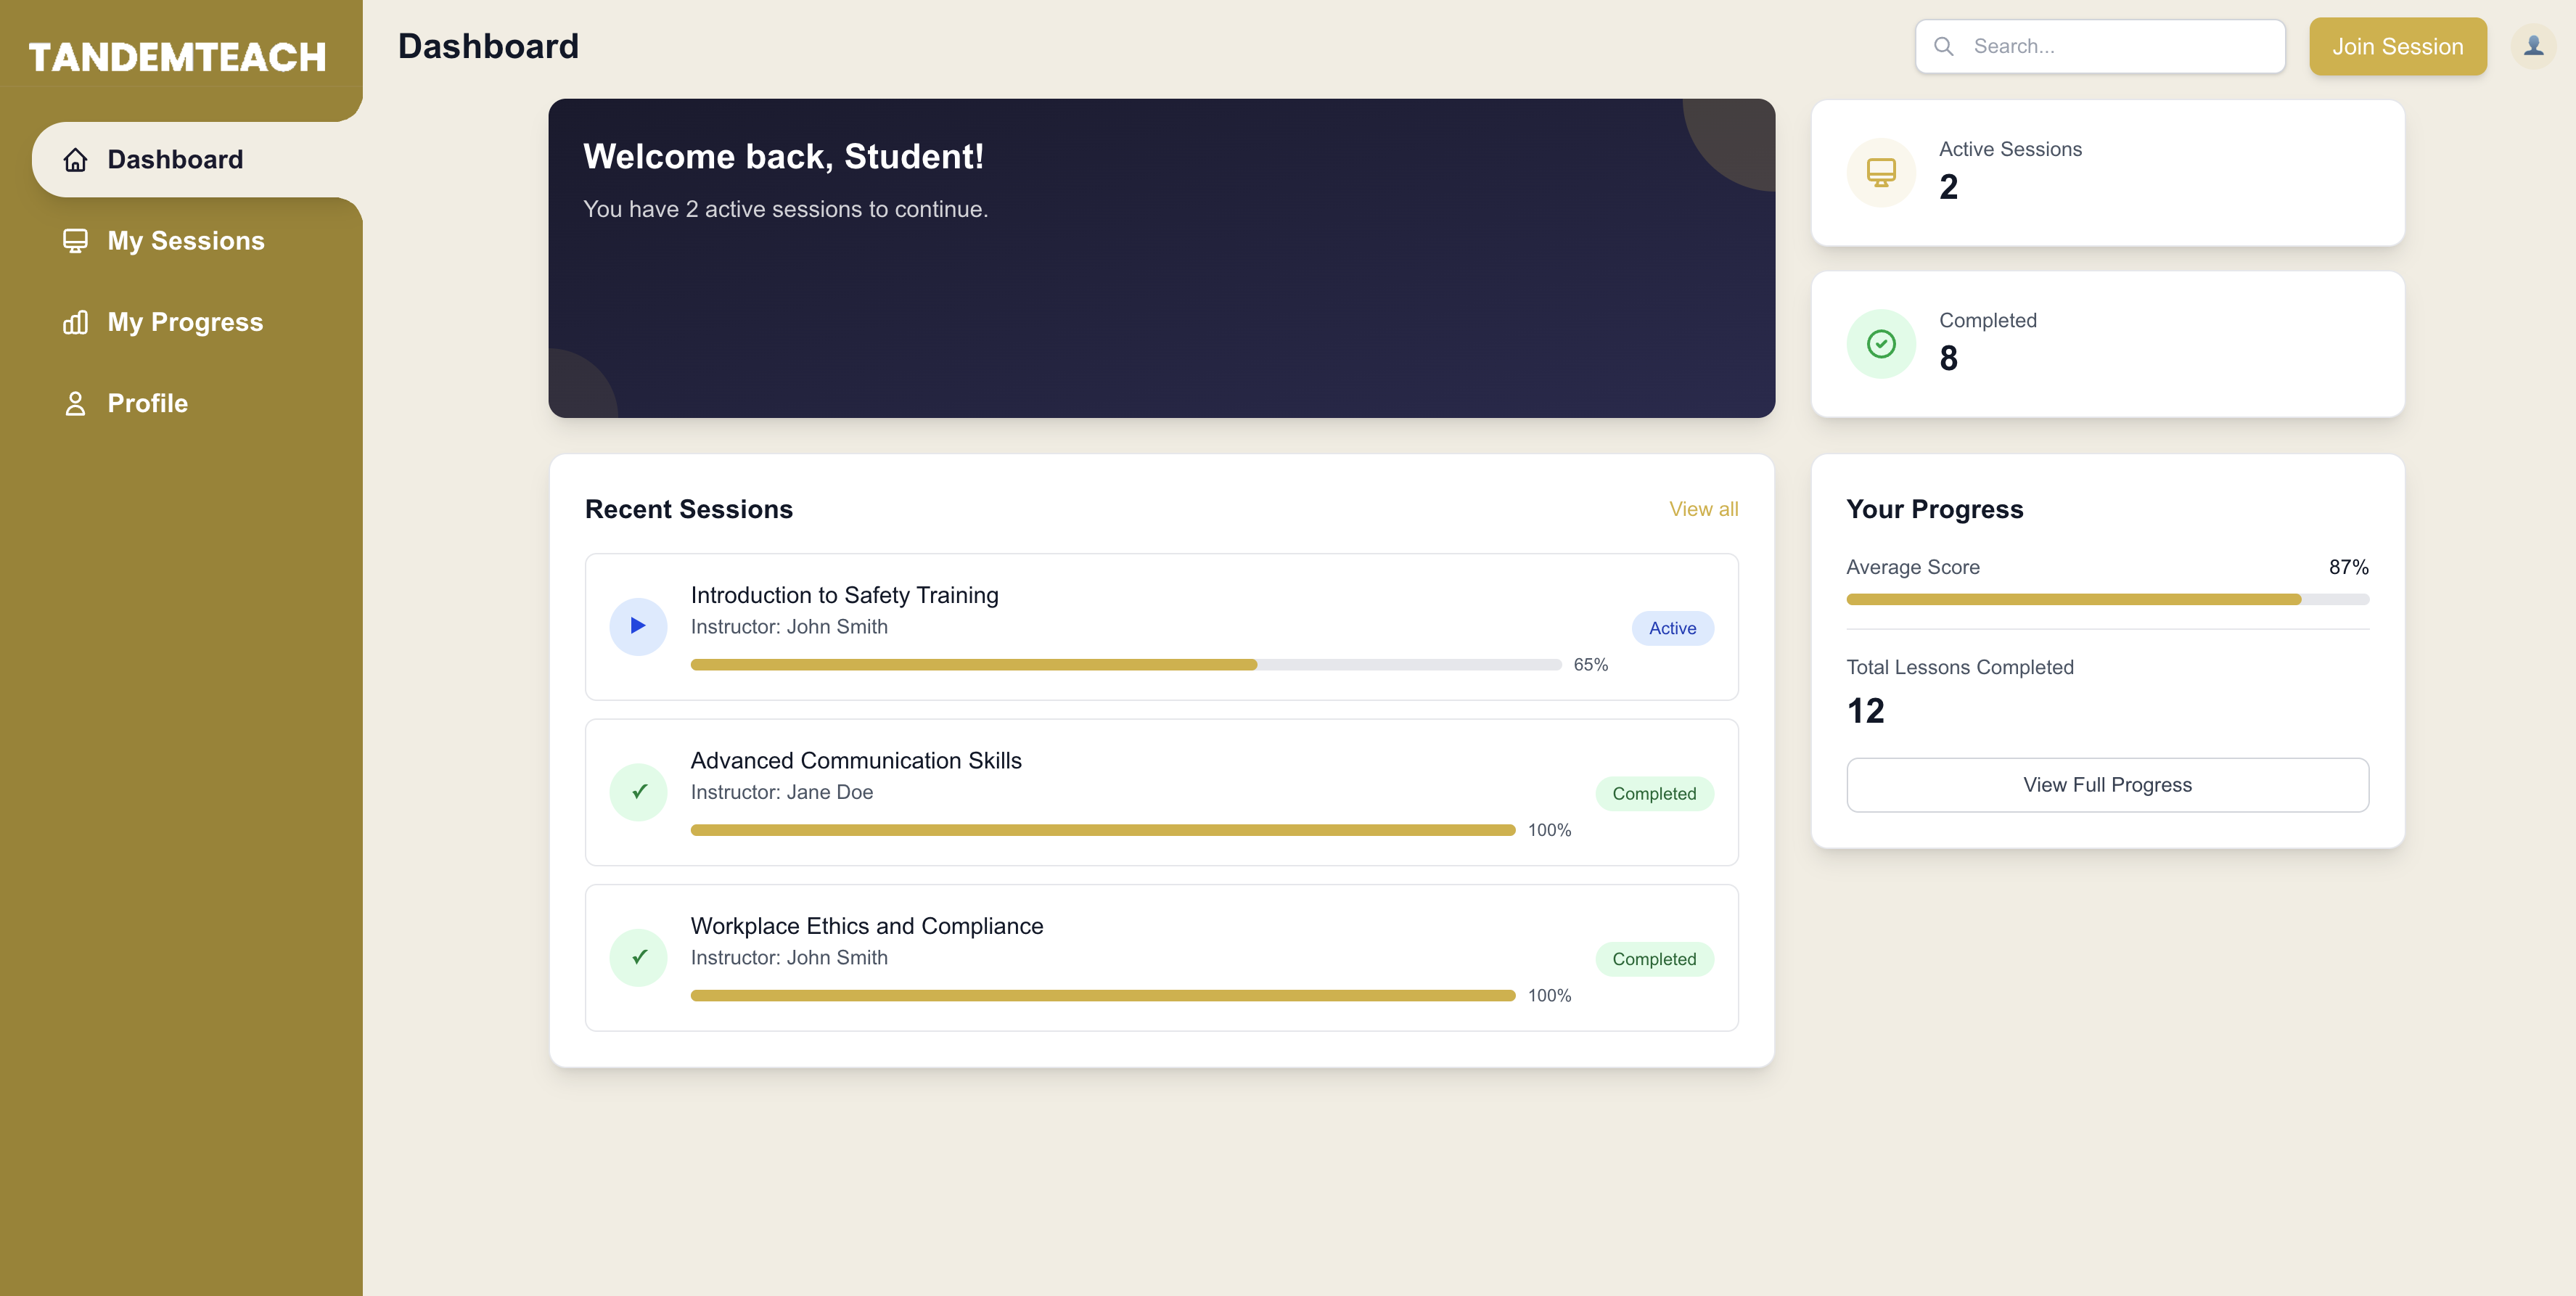Select the Dashboard home icon
The width and height of the screenshot is (2576, 1296).
[x=75, y=159]
